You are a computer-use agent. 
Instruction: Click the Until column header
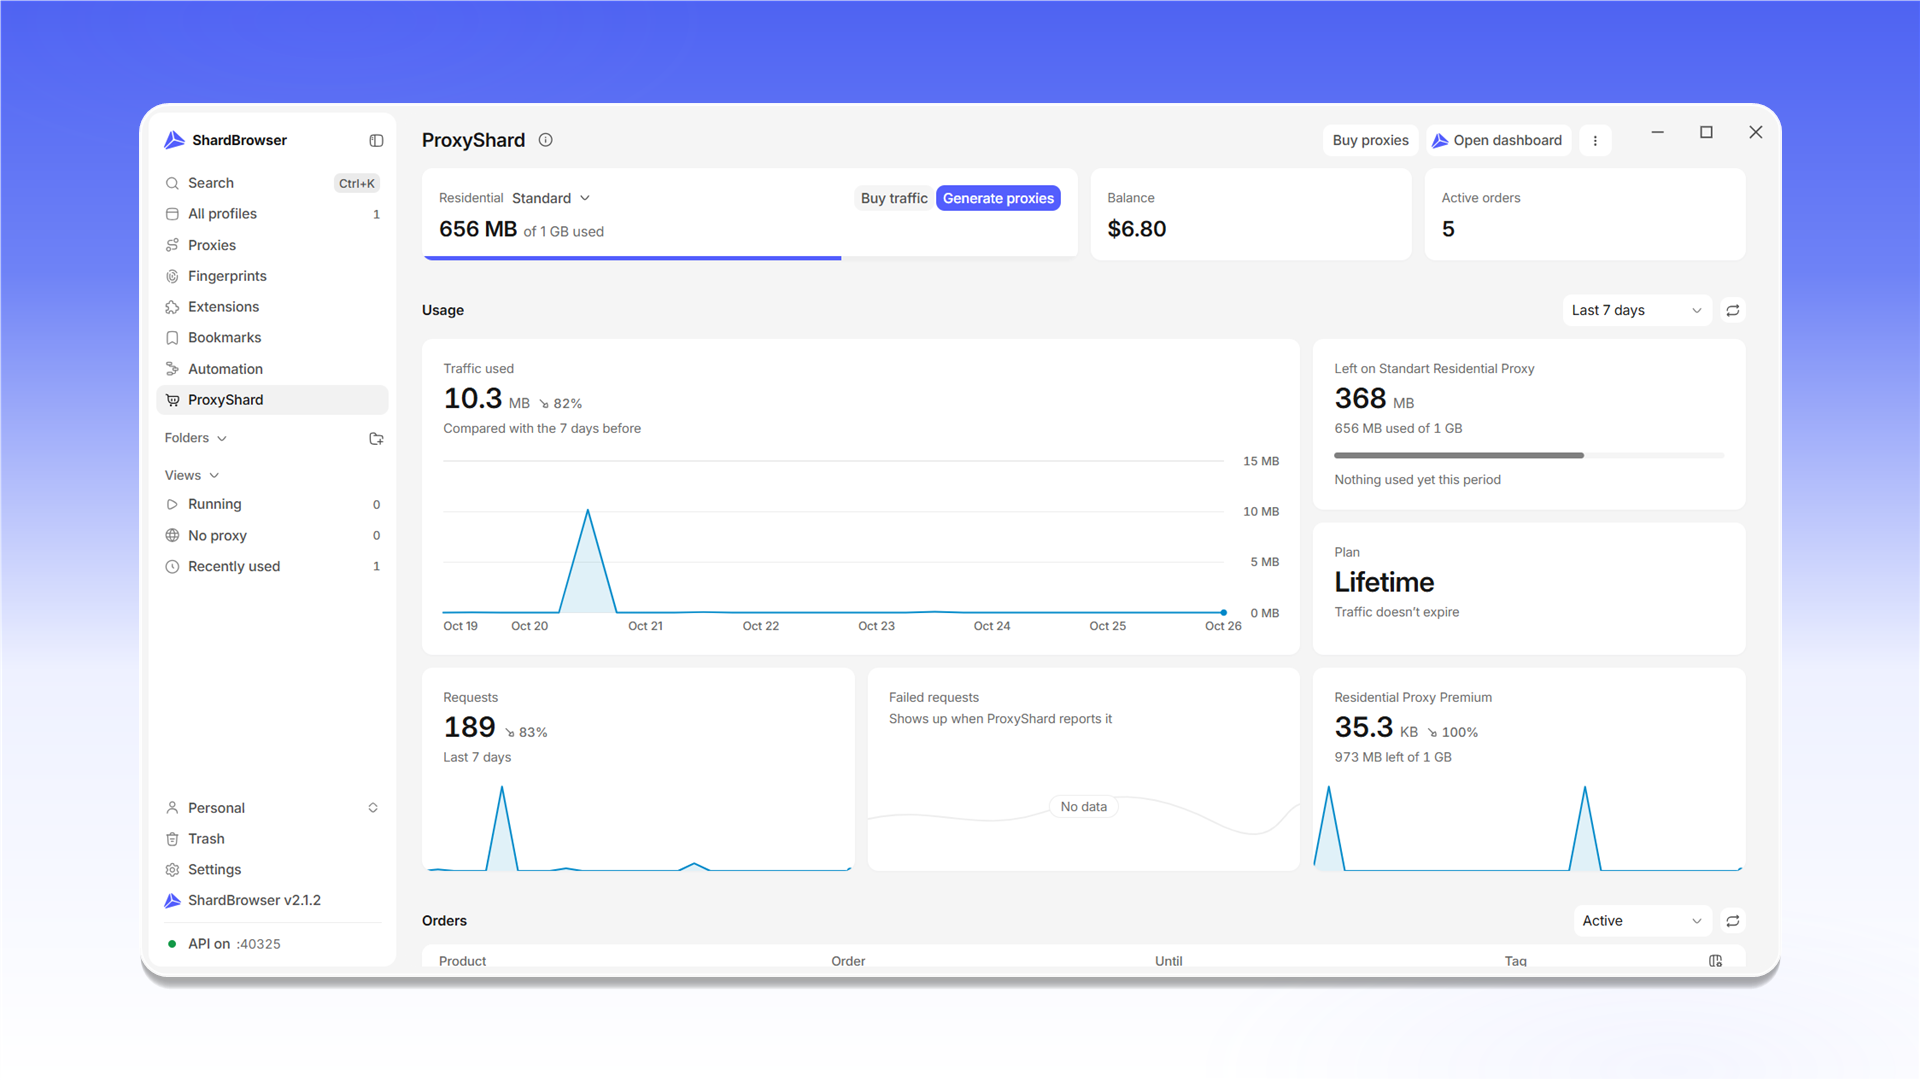point(1168,960)
